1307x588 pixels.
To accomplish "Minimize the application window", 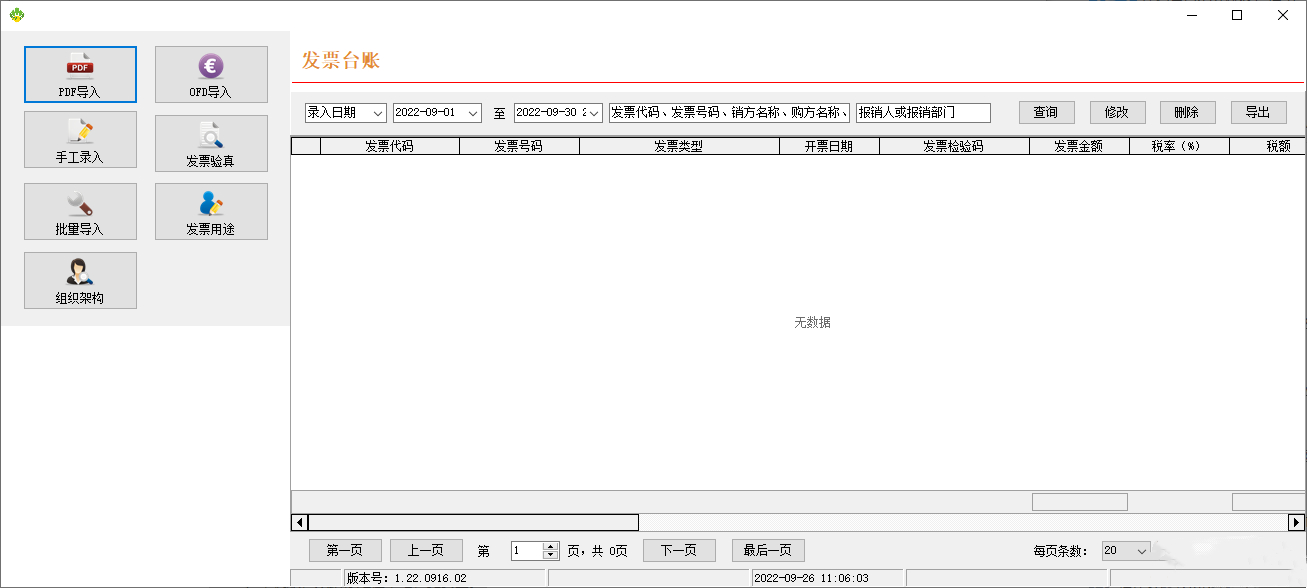I will coord(1191,15).
